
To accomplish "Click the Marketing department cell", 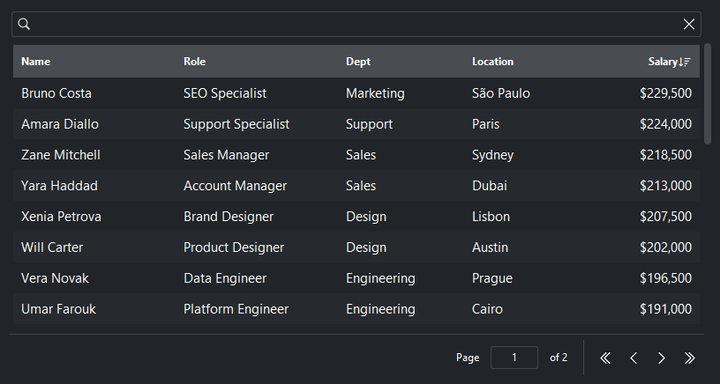I will (x=375, y=93).
